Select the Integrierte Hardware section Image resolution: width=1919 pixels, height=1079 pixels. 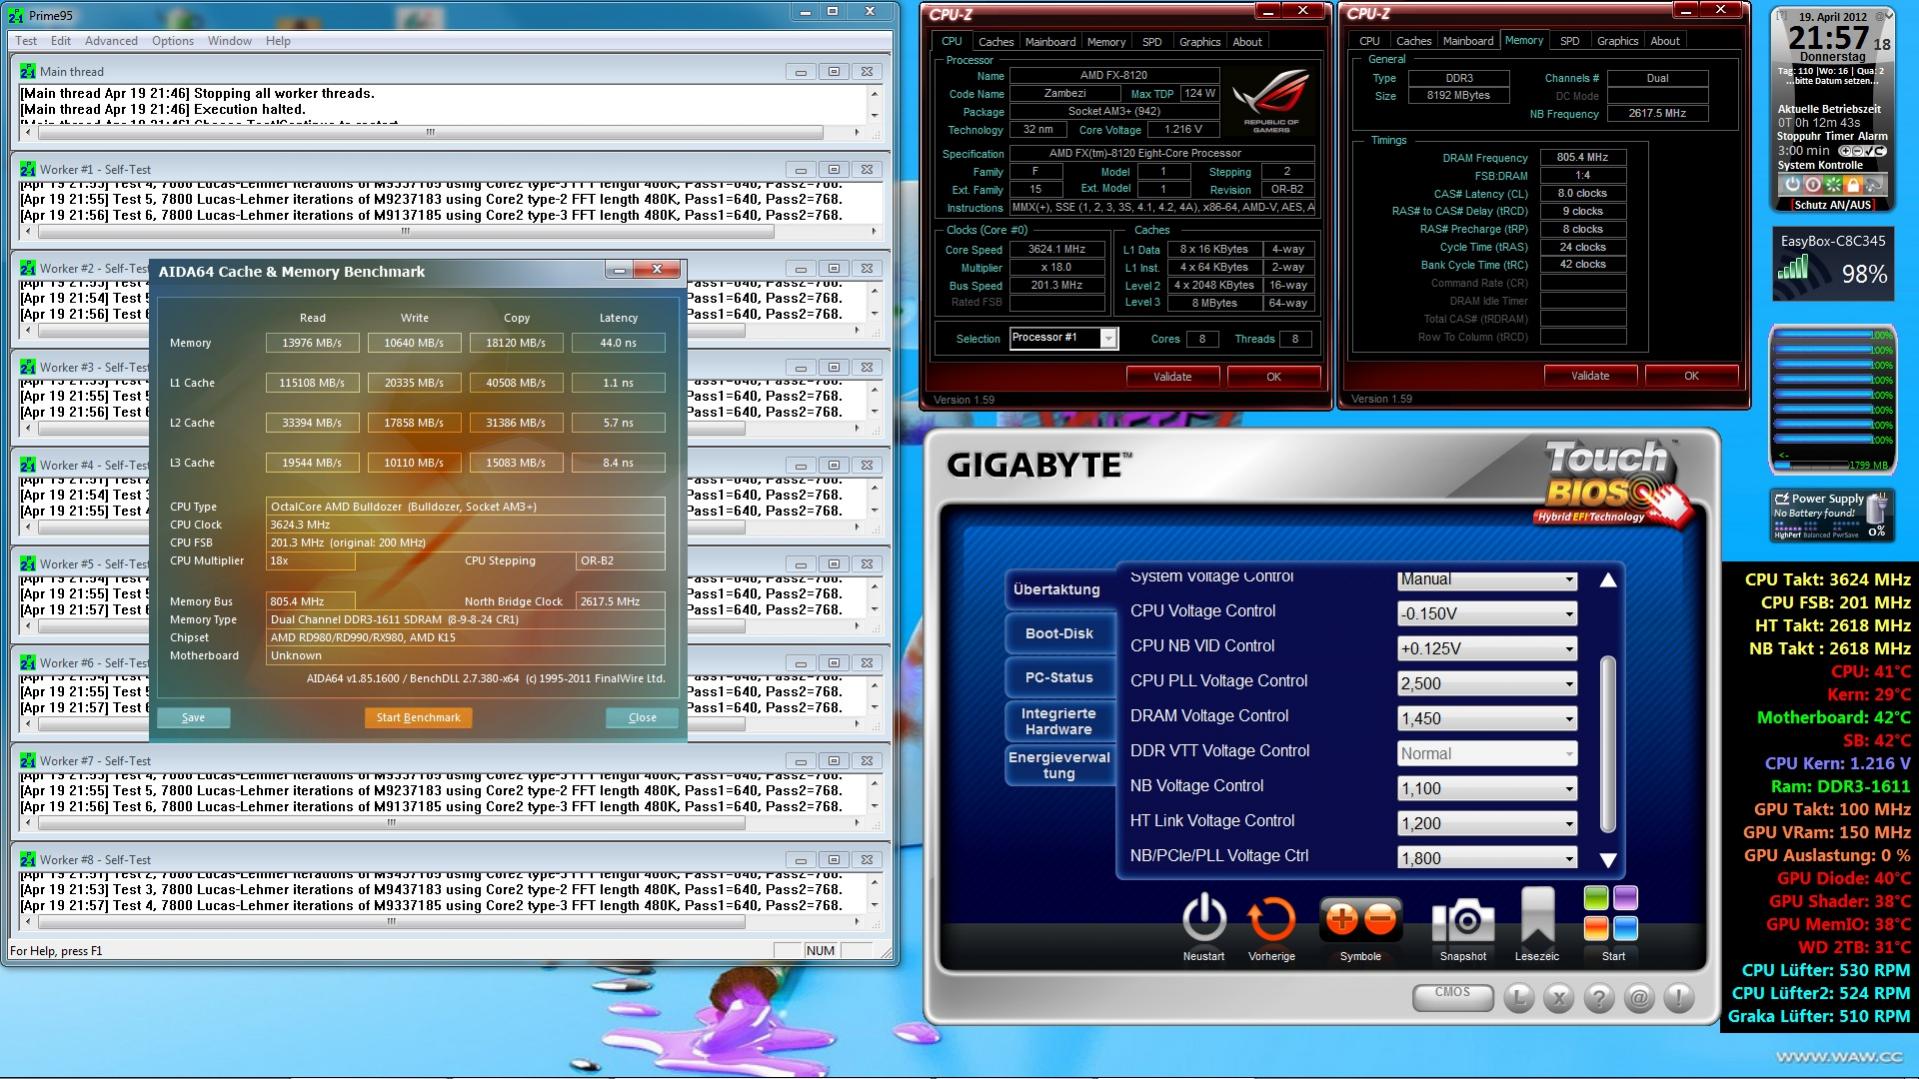1059,721
